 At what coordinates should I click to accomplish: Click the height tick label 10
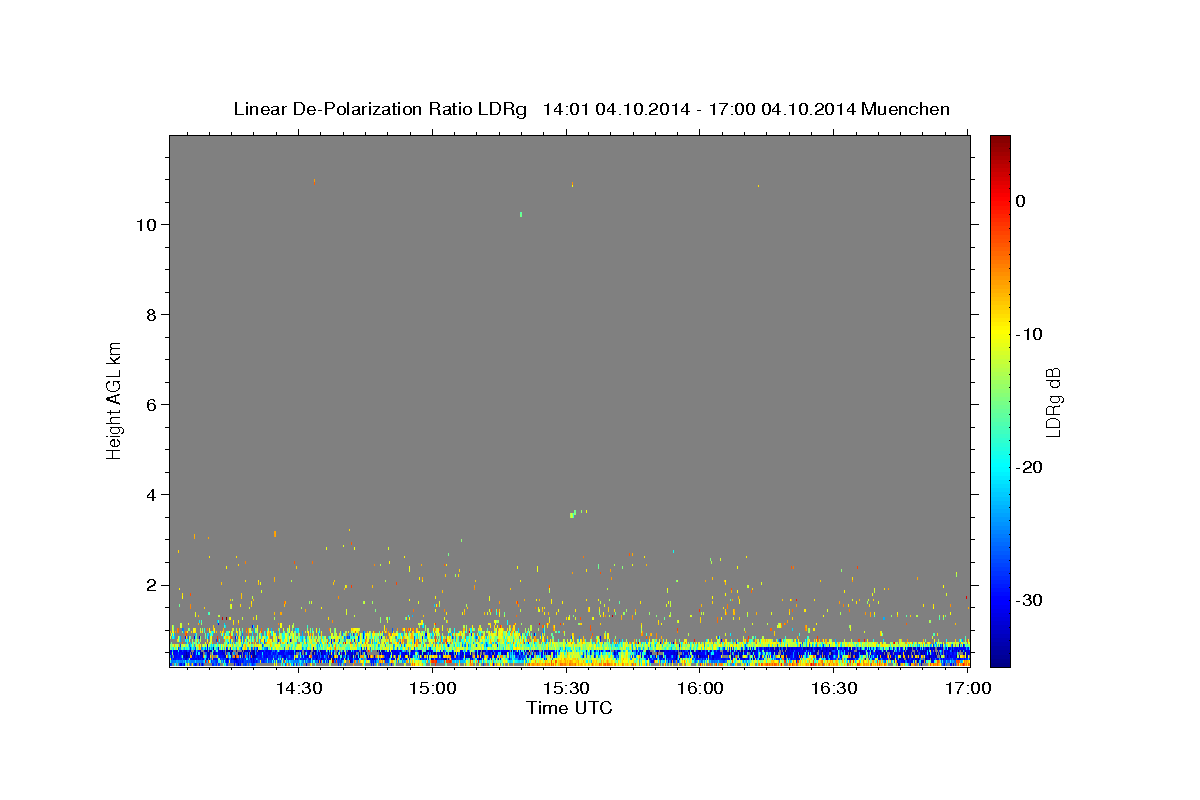[146, 224]
